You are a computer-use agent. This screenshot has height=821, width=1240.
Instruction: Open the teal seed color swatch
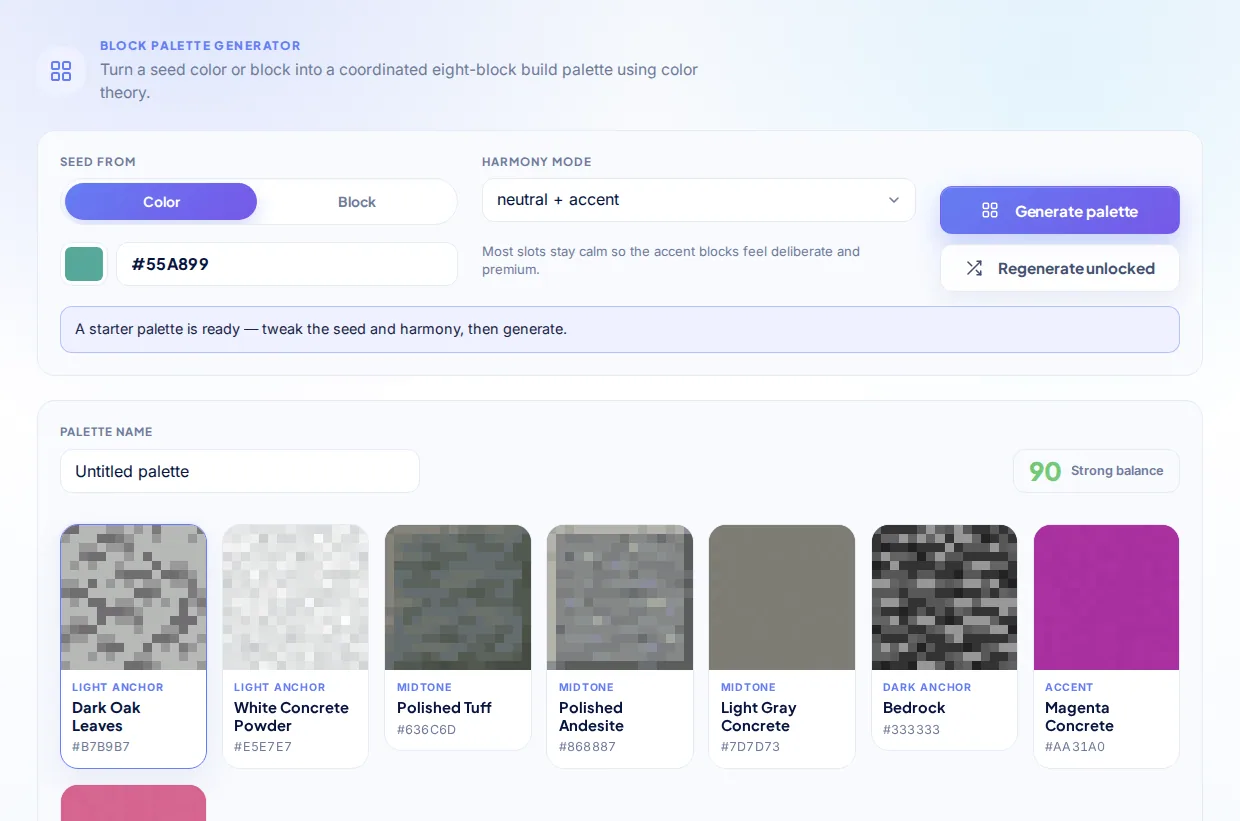(x=84, y=264)
